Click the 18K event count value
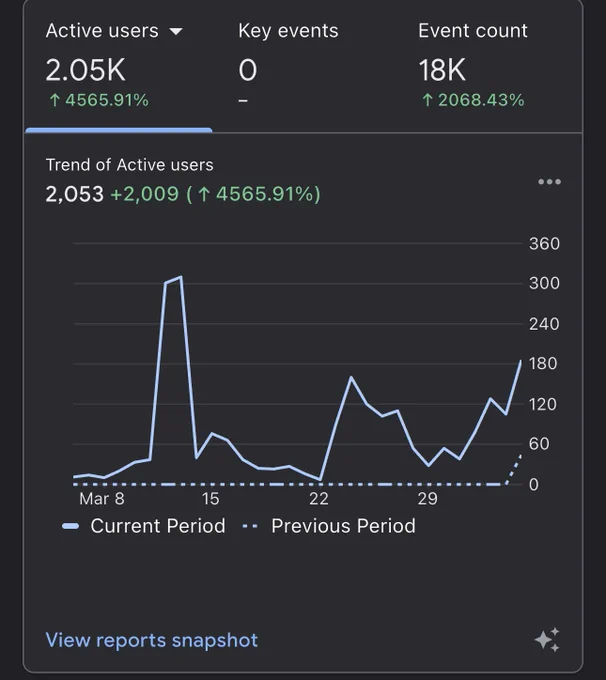 coord(442,70)
